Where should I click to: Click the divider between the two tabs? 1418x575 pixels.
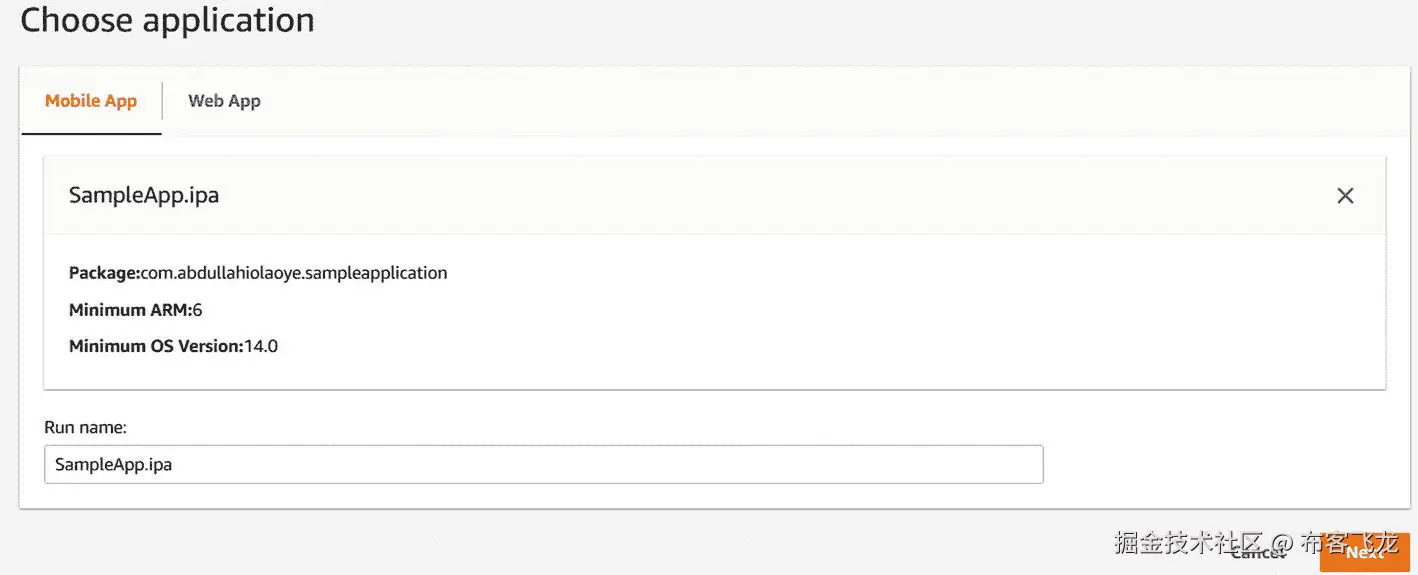(x=163, y=101)
